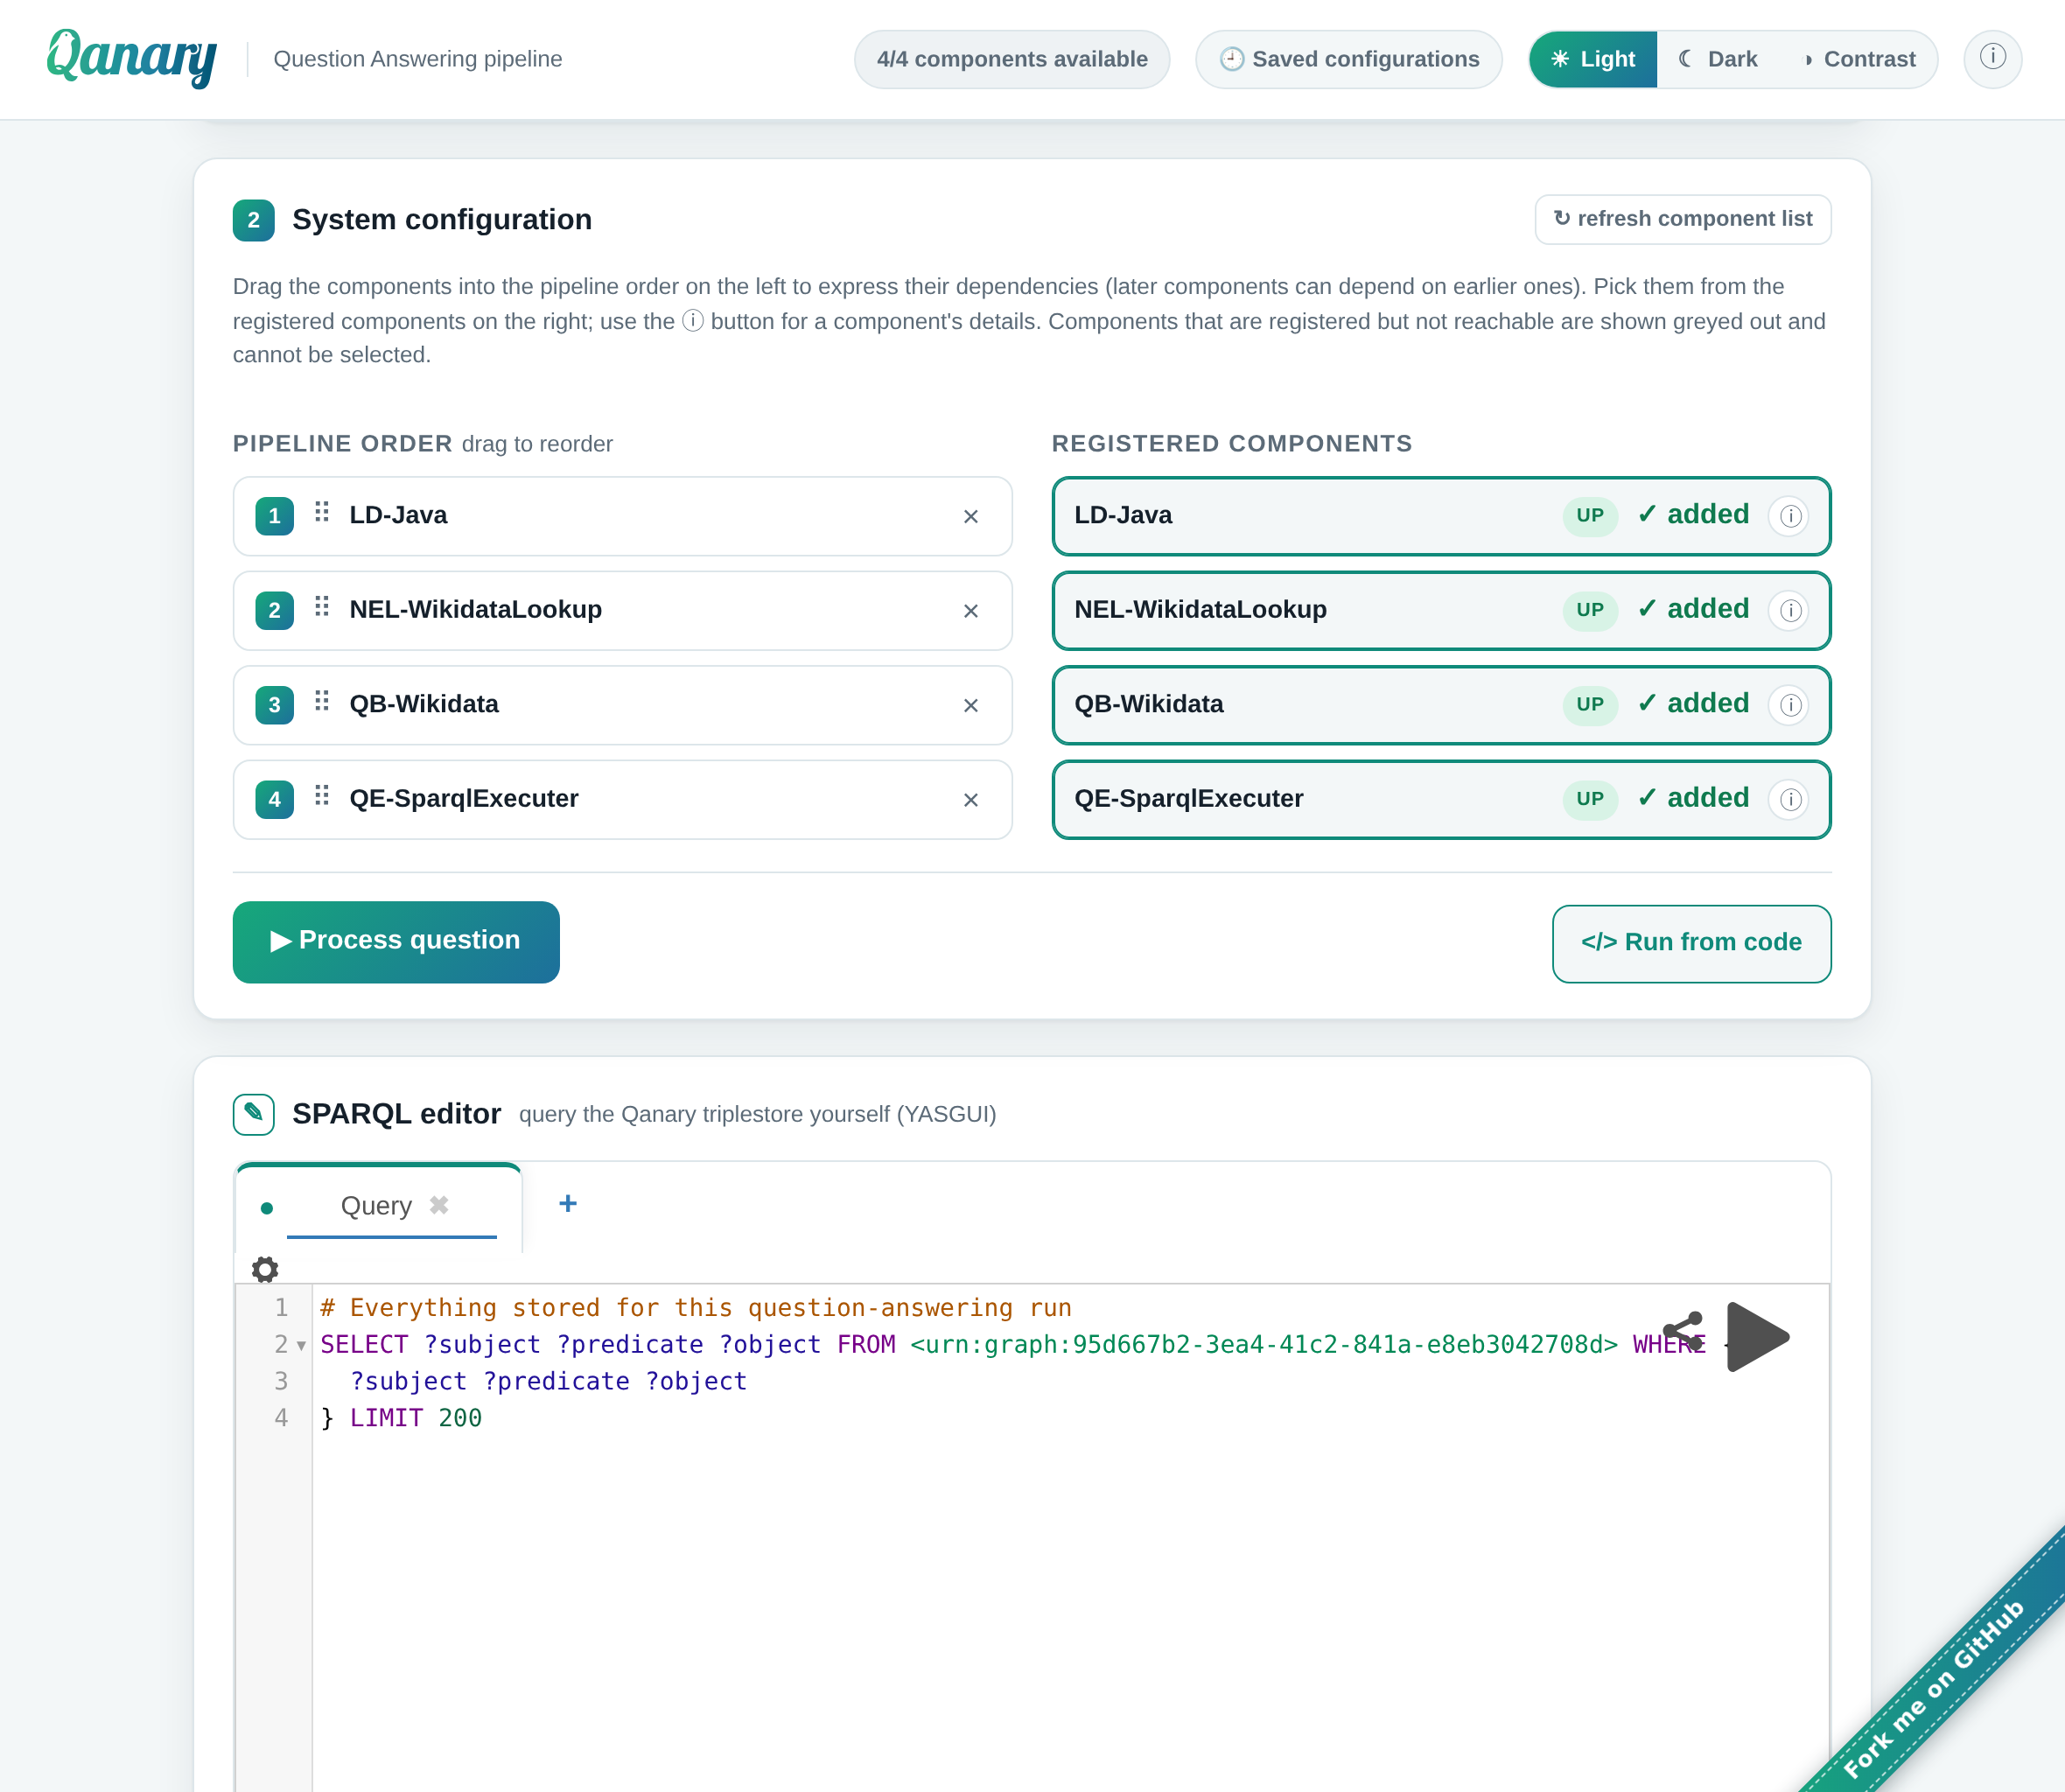The height and width of the screenshot is (1792, 2065).
Task: Close the Query tab
Action: 439,1205
